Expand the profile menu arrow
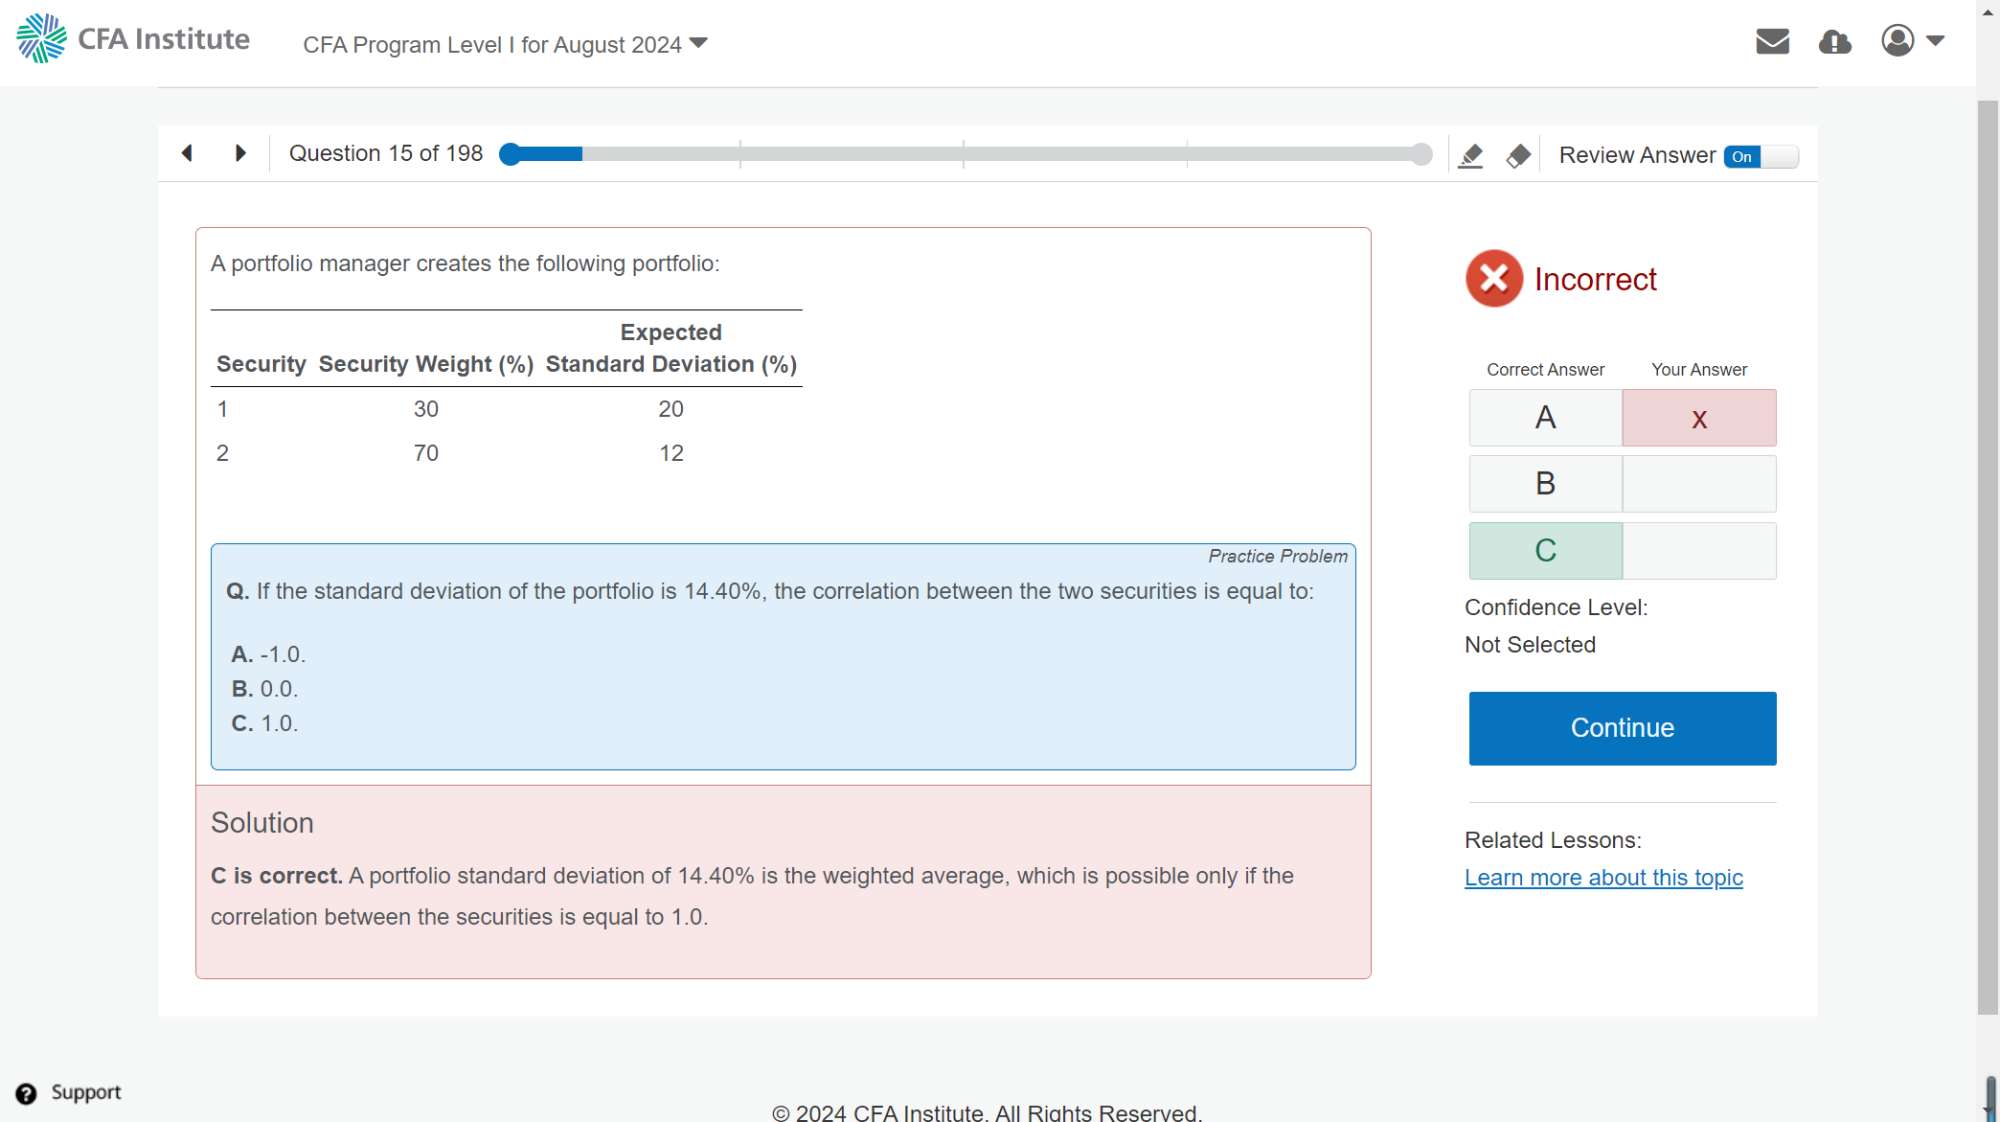 click(x=1935, y=41)
